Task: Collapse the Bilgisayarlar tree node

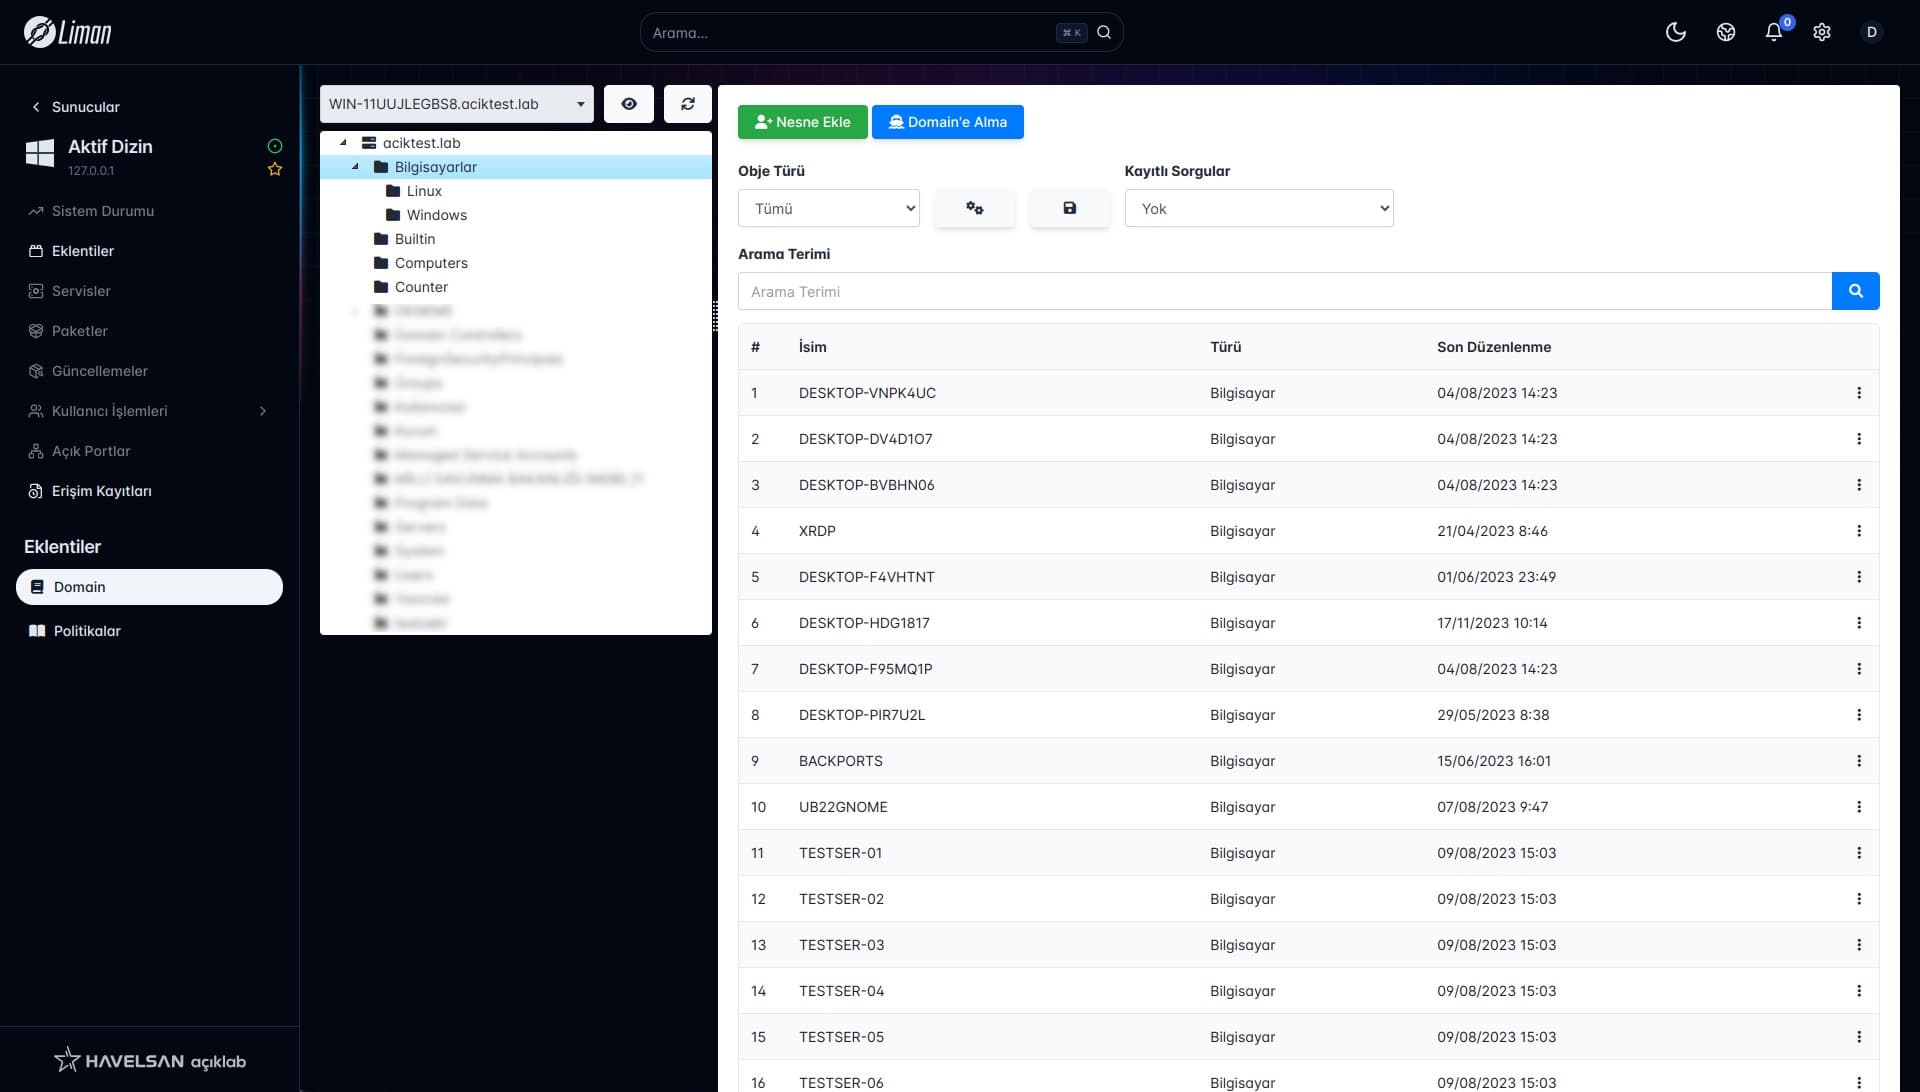Action: pyautogui.click(x=356, y=167)
